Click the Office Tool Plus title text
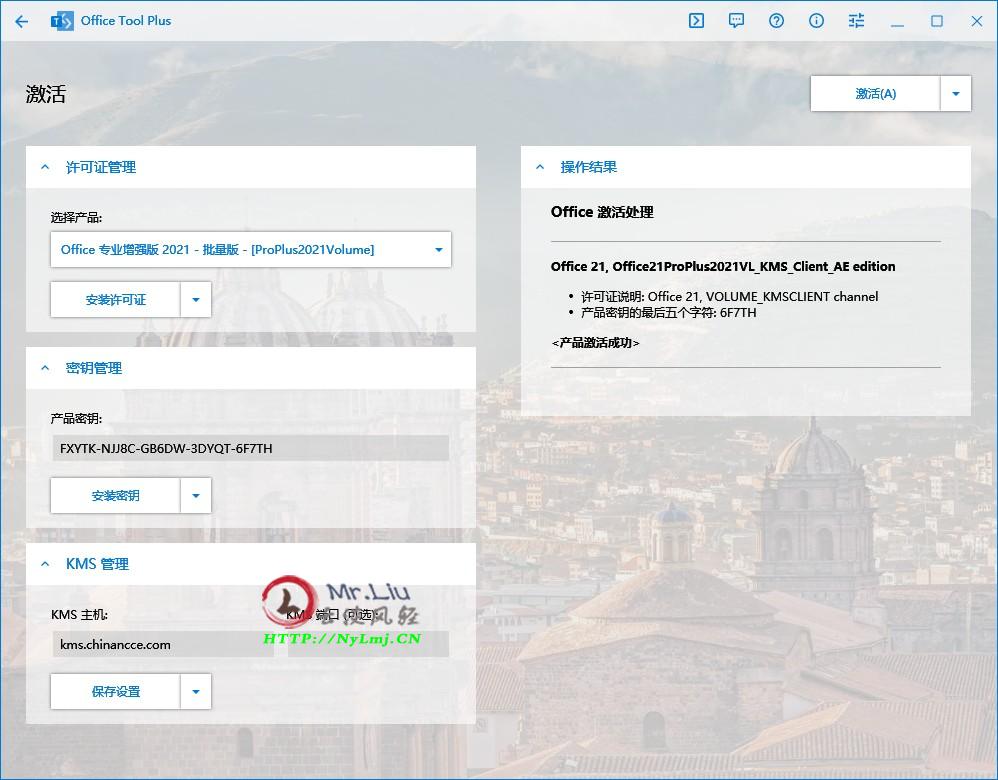 click(x=126, y=20)
